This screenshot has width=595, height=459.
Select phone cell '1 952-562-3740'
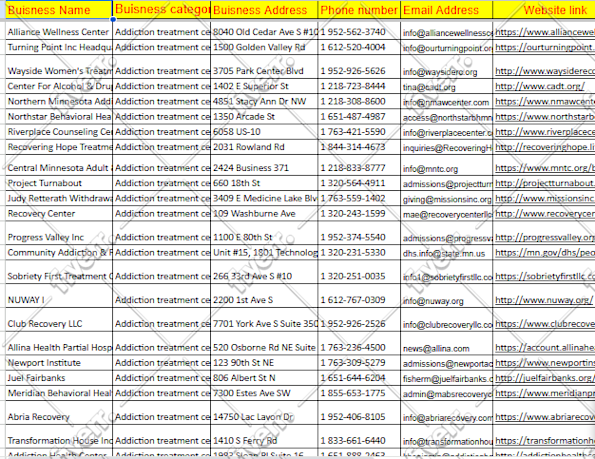coord(359,32)
